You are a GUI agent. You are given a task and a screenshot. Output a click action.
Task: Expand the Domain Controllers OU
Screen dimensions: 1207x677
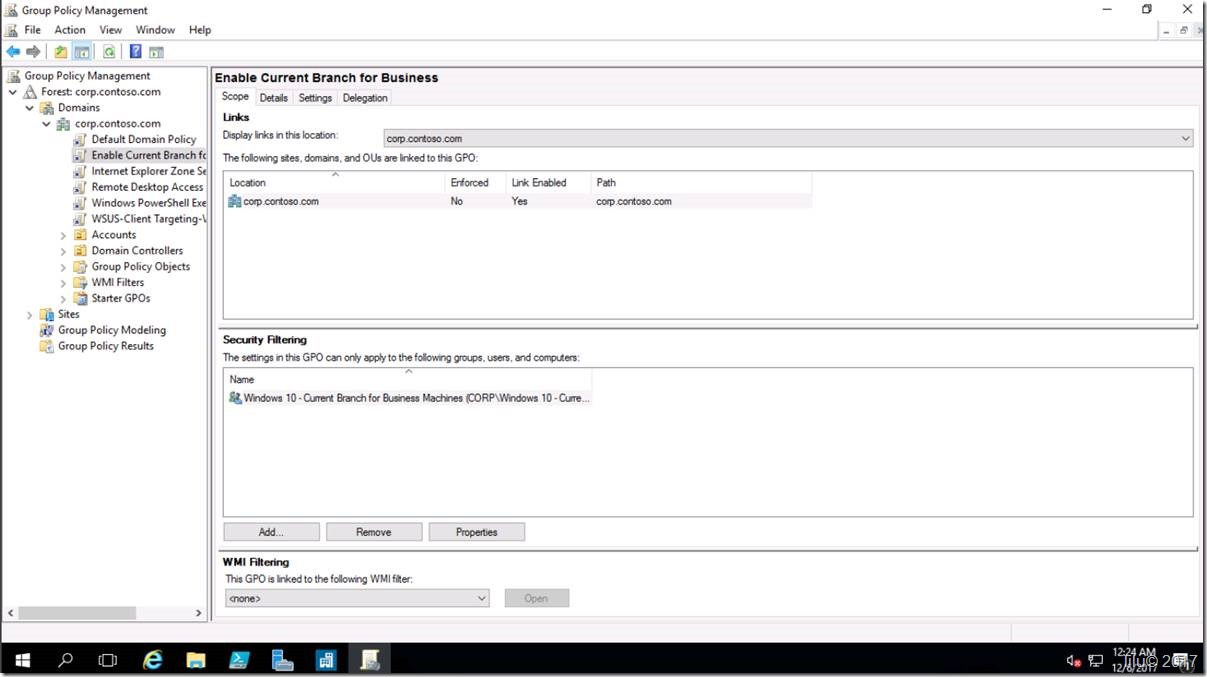point(64,251)
